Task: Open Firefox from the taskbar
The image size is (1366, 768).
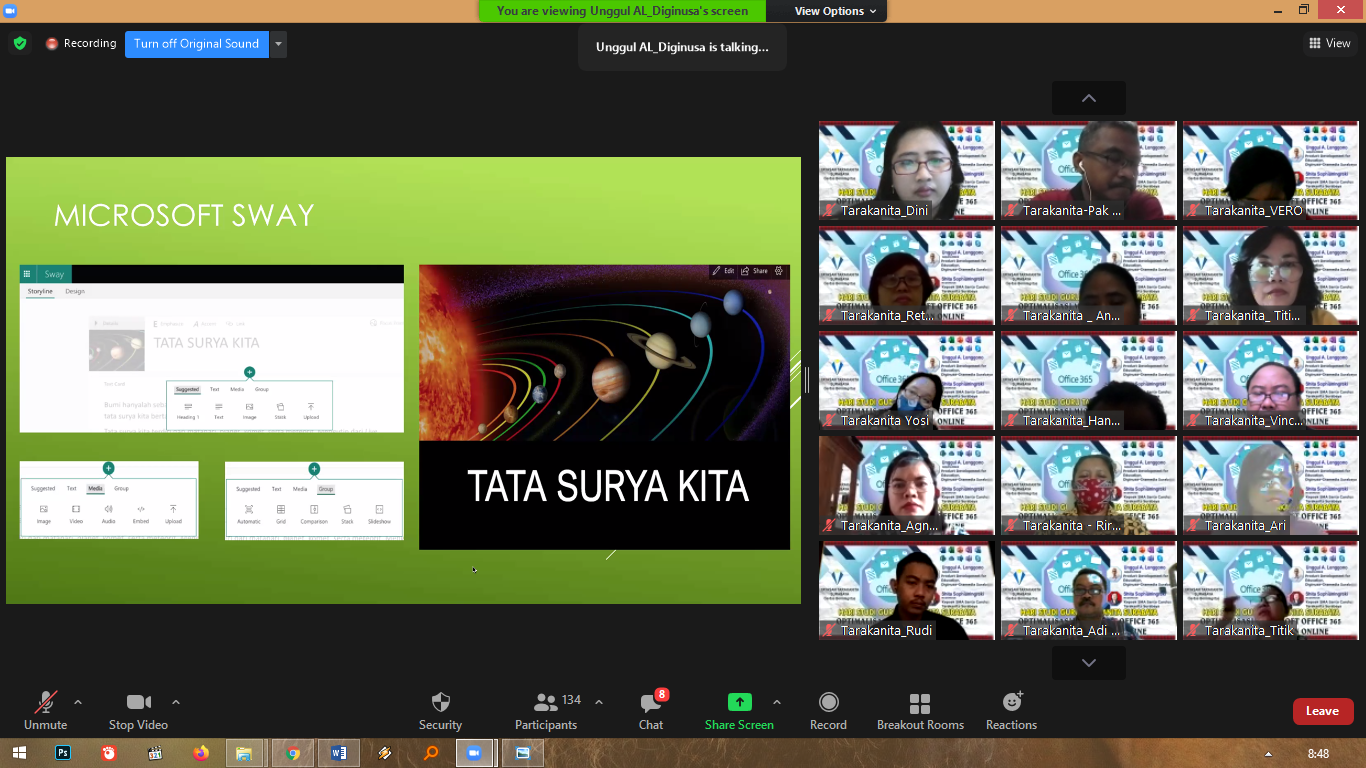Action: pos(201,753)
